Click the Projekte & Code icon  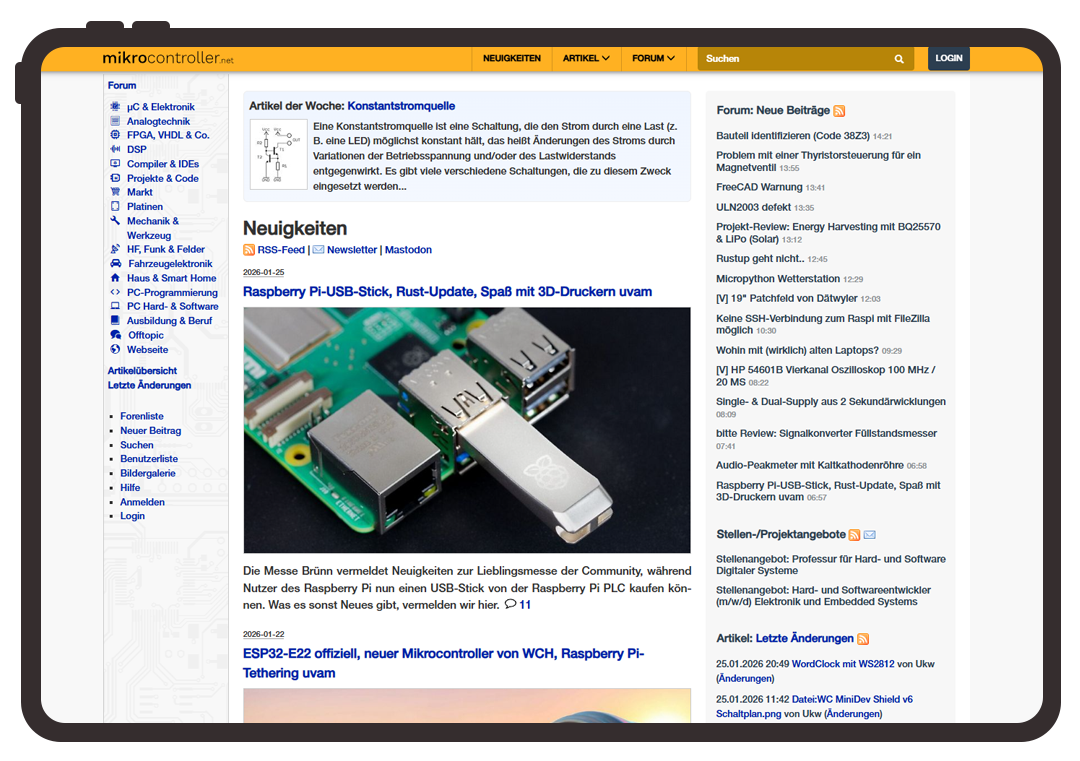pyautogui.click(x=115, y=178)
